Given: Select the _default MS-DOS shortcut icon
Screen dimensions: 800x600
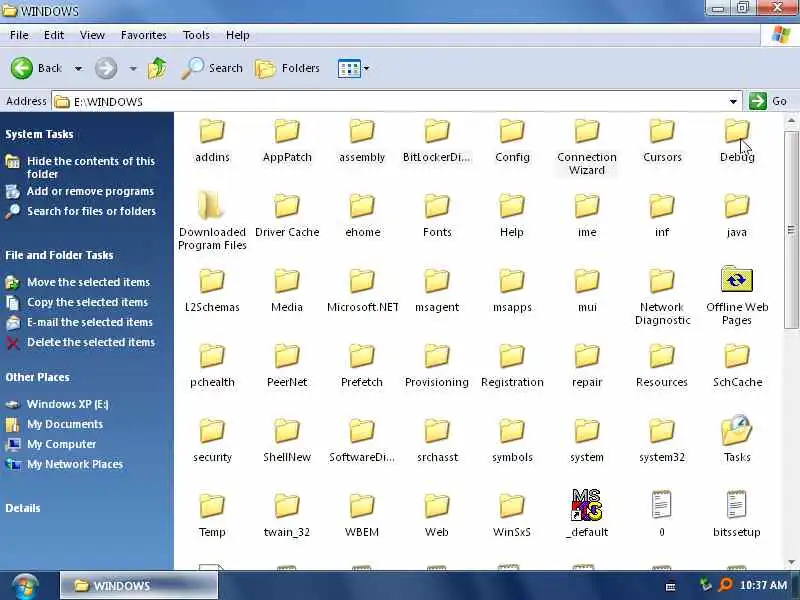Looking at the screenshot, I should tap(587, 505).
